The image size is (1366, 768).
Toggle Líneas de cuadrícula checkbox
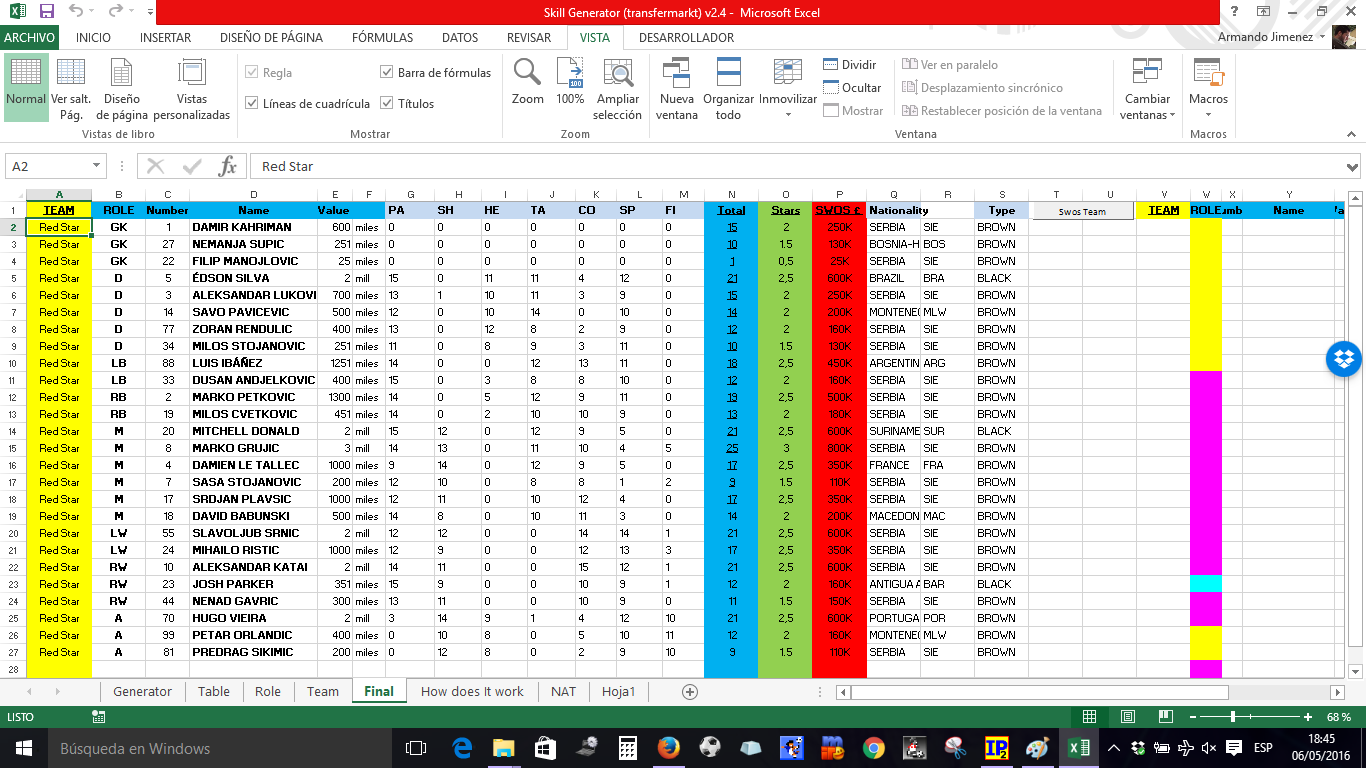point(252,103)
